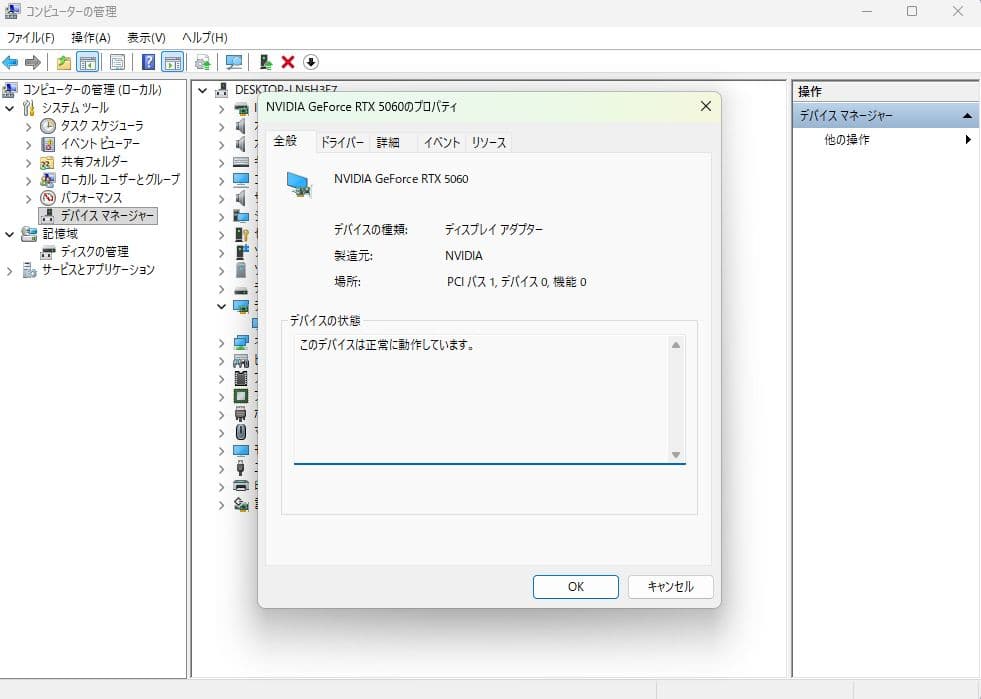Click the DESKTOP computer root node icon
Image resolution: width=981 pixels, height=699 pixels.
click(x=222, y=90)
